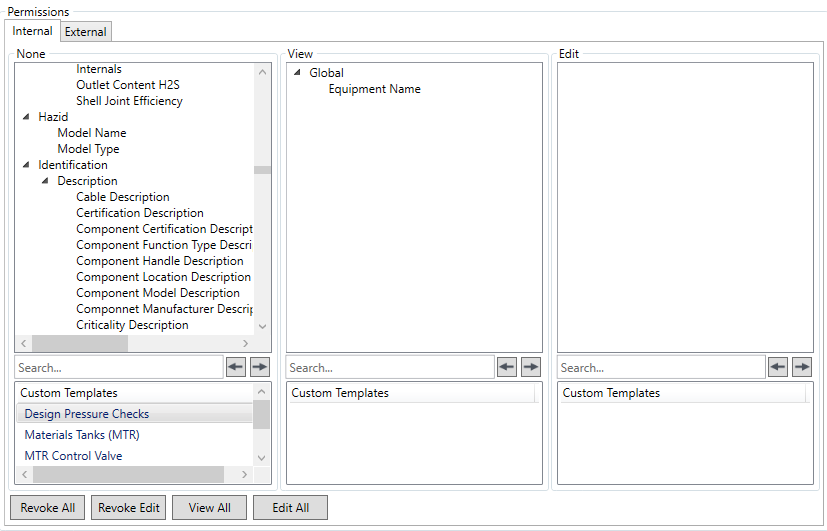Focus the View panel search field
Image resolution: width=827 pixels, height=531 pixels.
pyautogui.click(x=390, y=367)
